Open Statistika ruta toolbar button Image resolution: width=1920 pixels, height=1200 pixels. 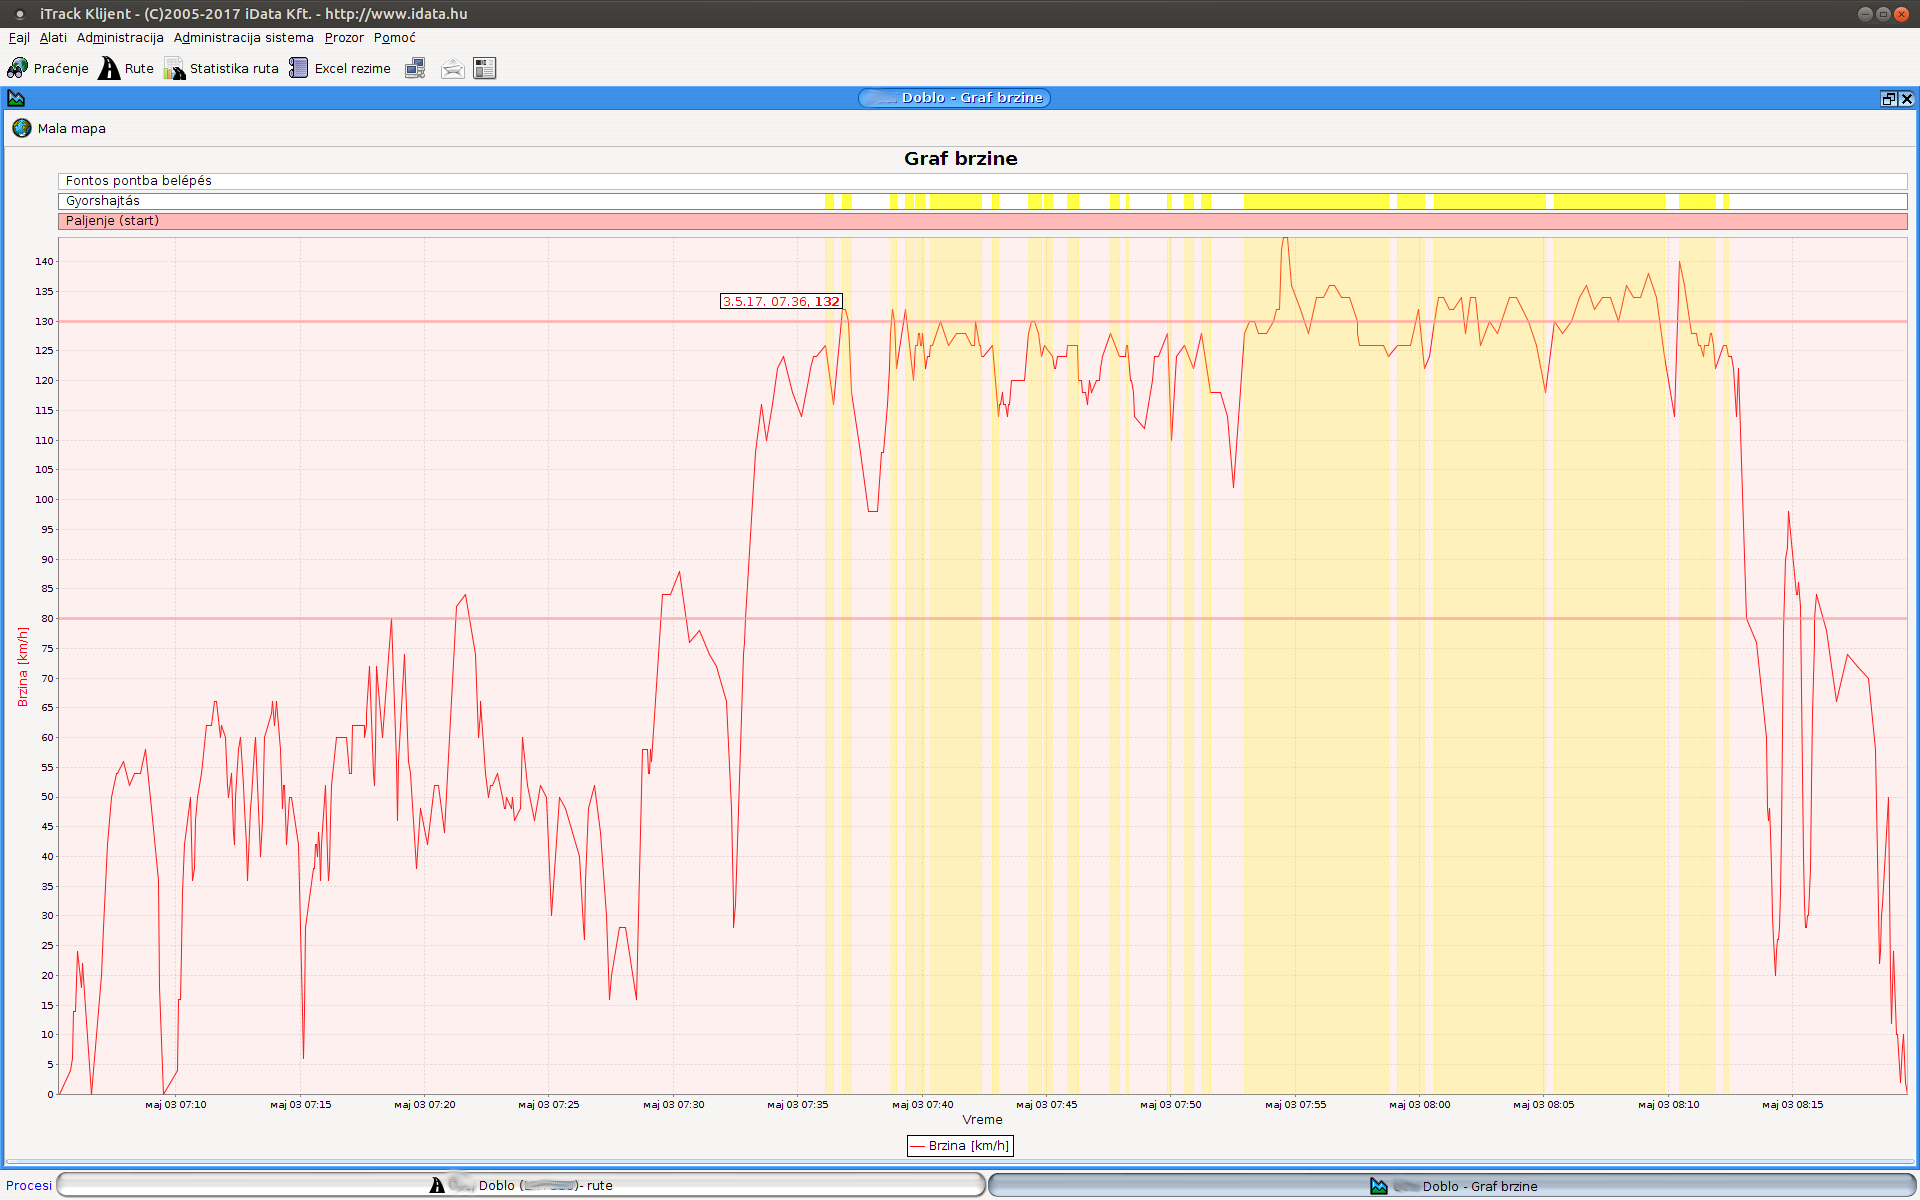tap(175, 68)
